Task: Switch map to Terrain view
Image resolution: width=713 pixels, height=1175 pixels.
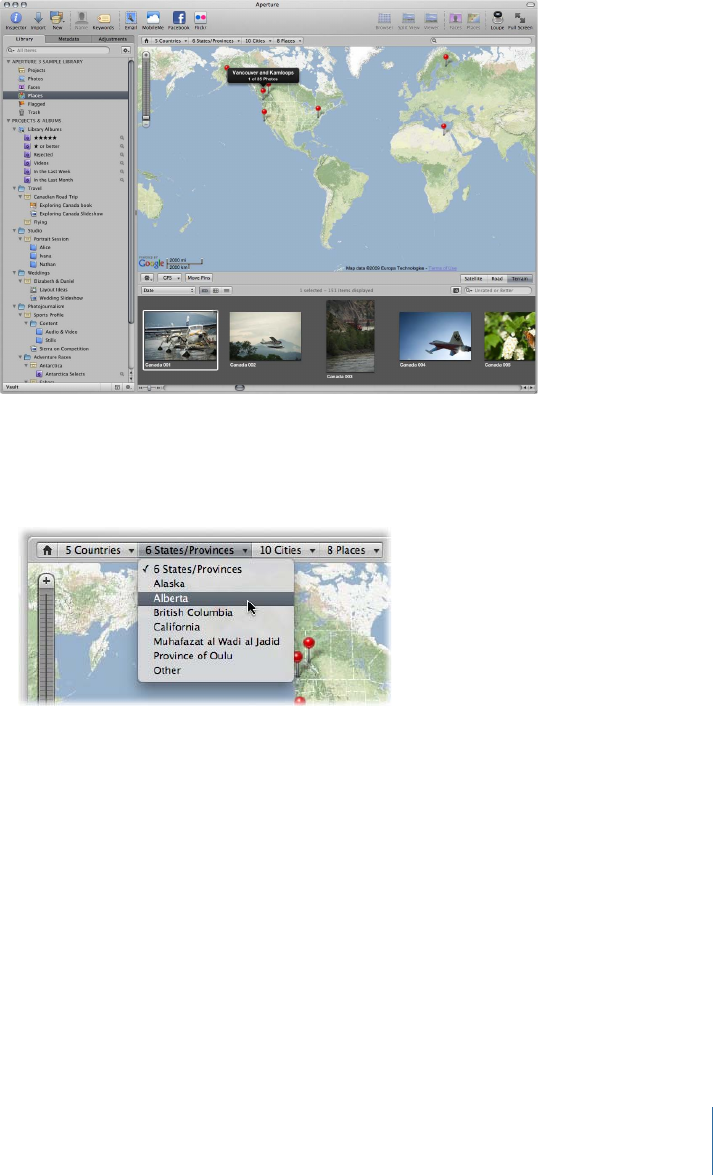Action: pos(520,278)
